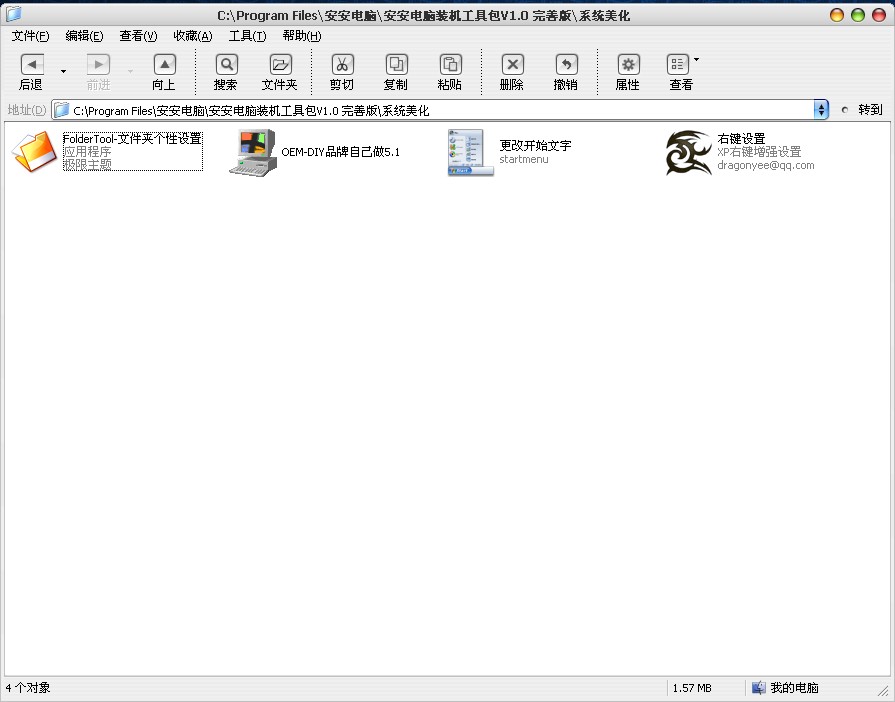895x702 pixels.
Task: Open Properties (属性) gear icon
Action: point(628,65)
